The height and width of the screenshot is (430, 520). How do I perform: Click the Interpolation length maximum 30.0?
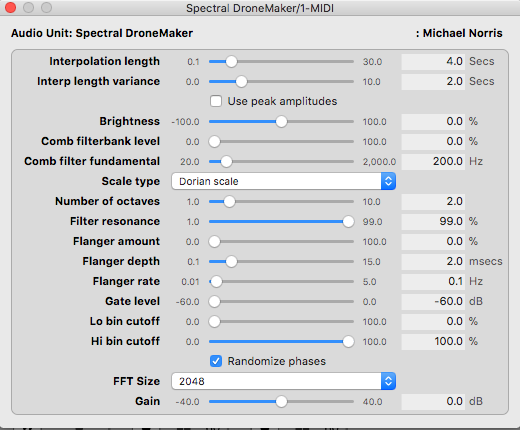[x=372, y=62]
